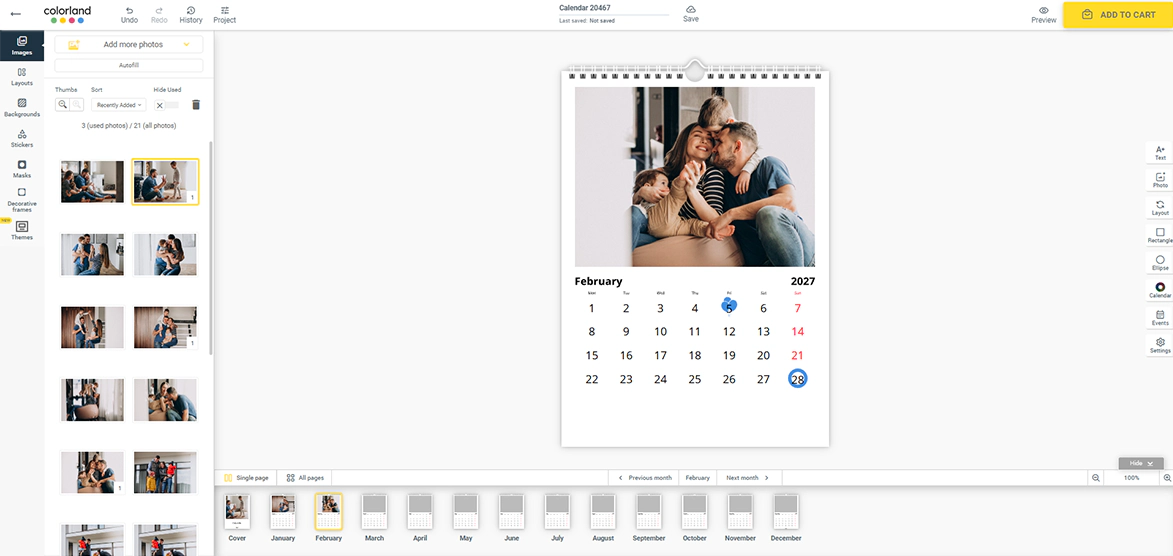This screenshot has height=556, width=1173.
Task: Open the Calendar color settings tool
Action: [x=1160, y=290]
